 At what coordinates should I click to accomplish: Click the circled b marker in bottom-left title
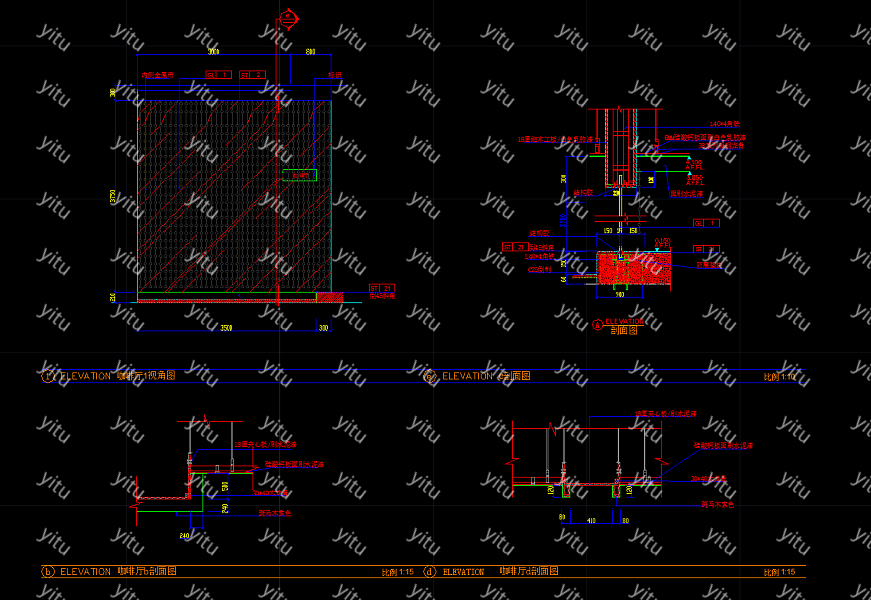(47, 572)
